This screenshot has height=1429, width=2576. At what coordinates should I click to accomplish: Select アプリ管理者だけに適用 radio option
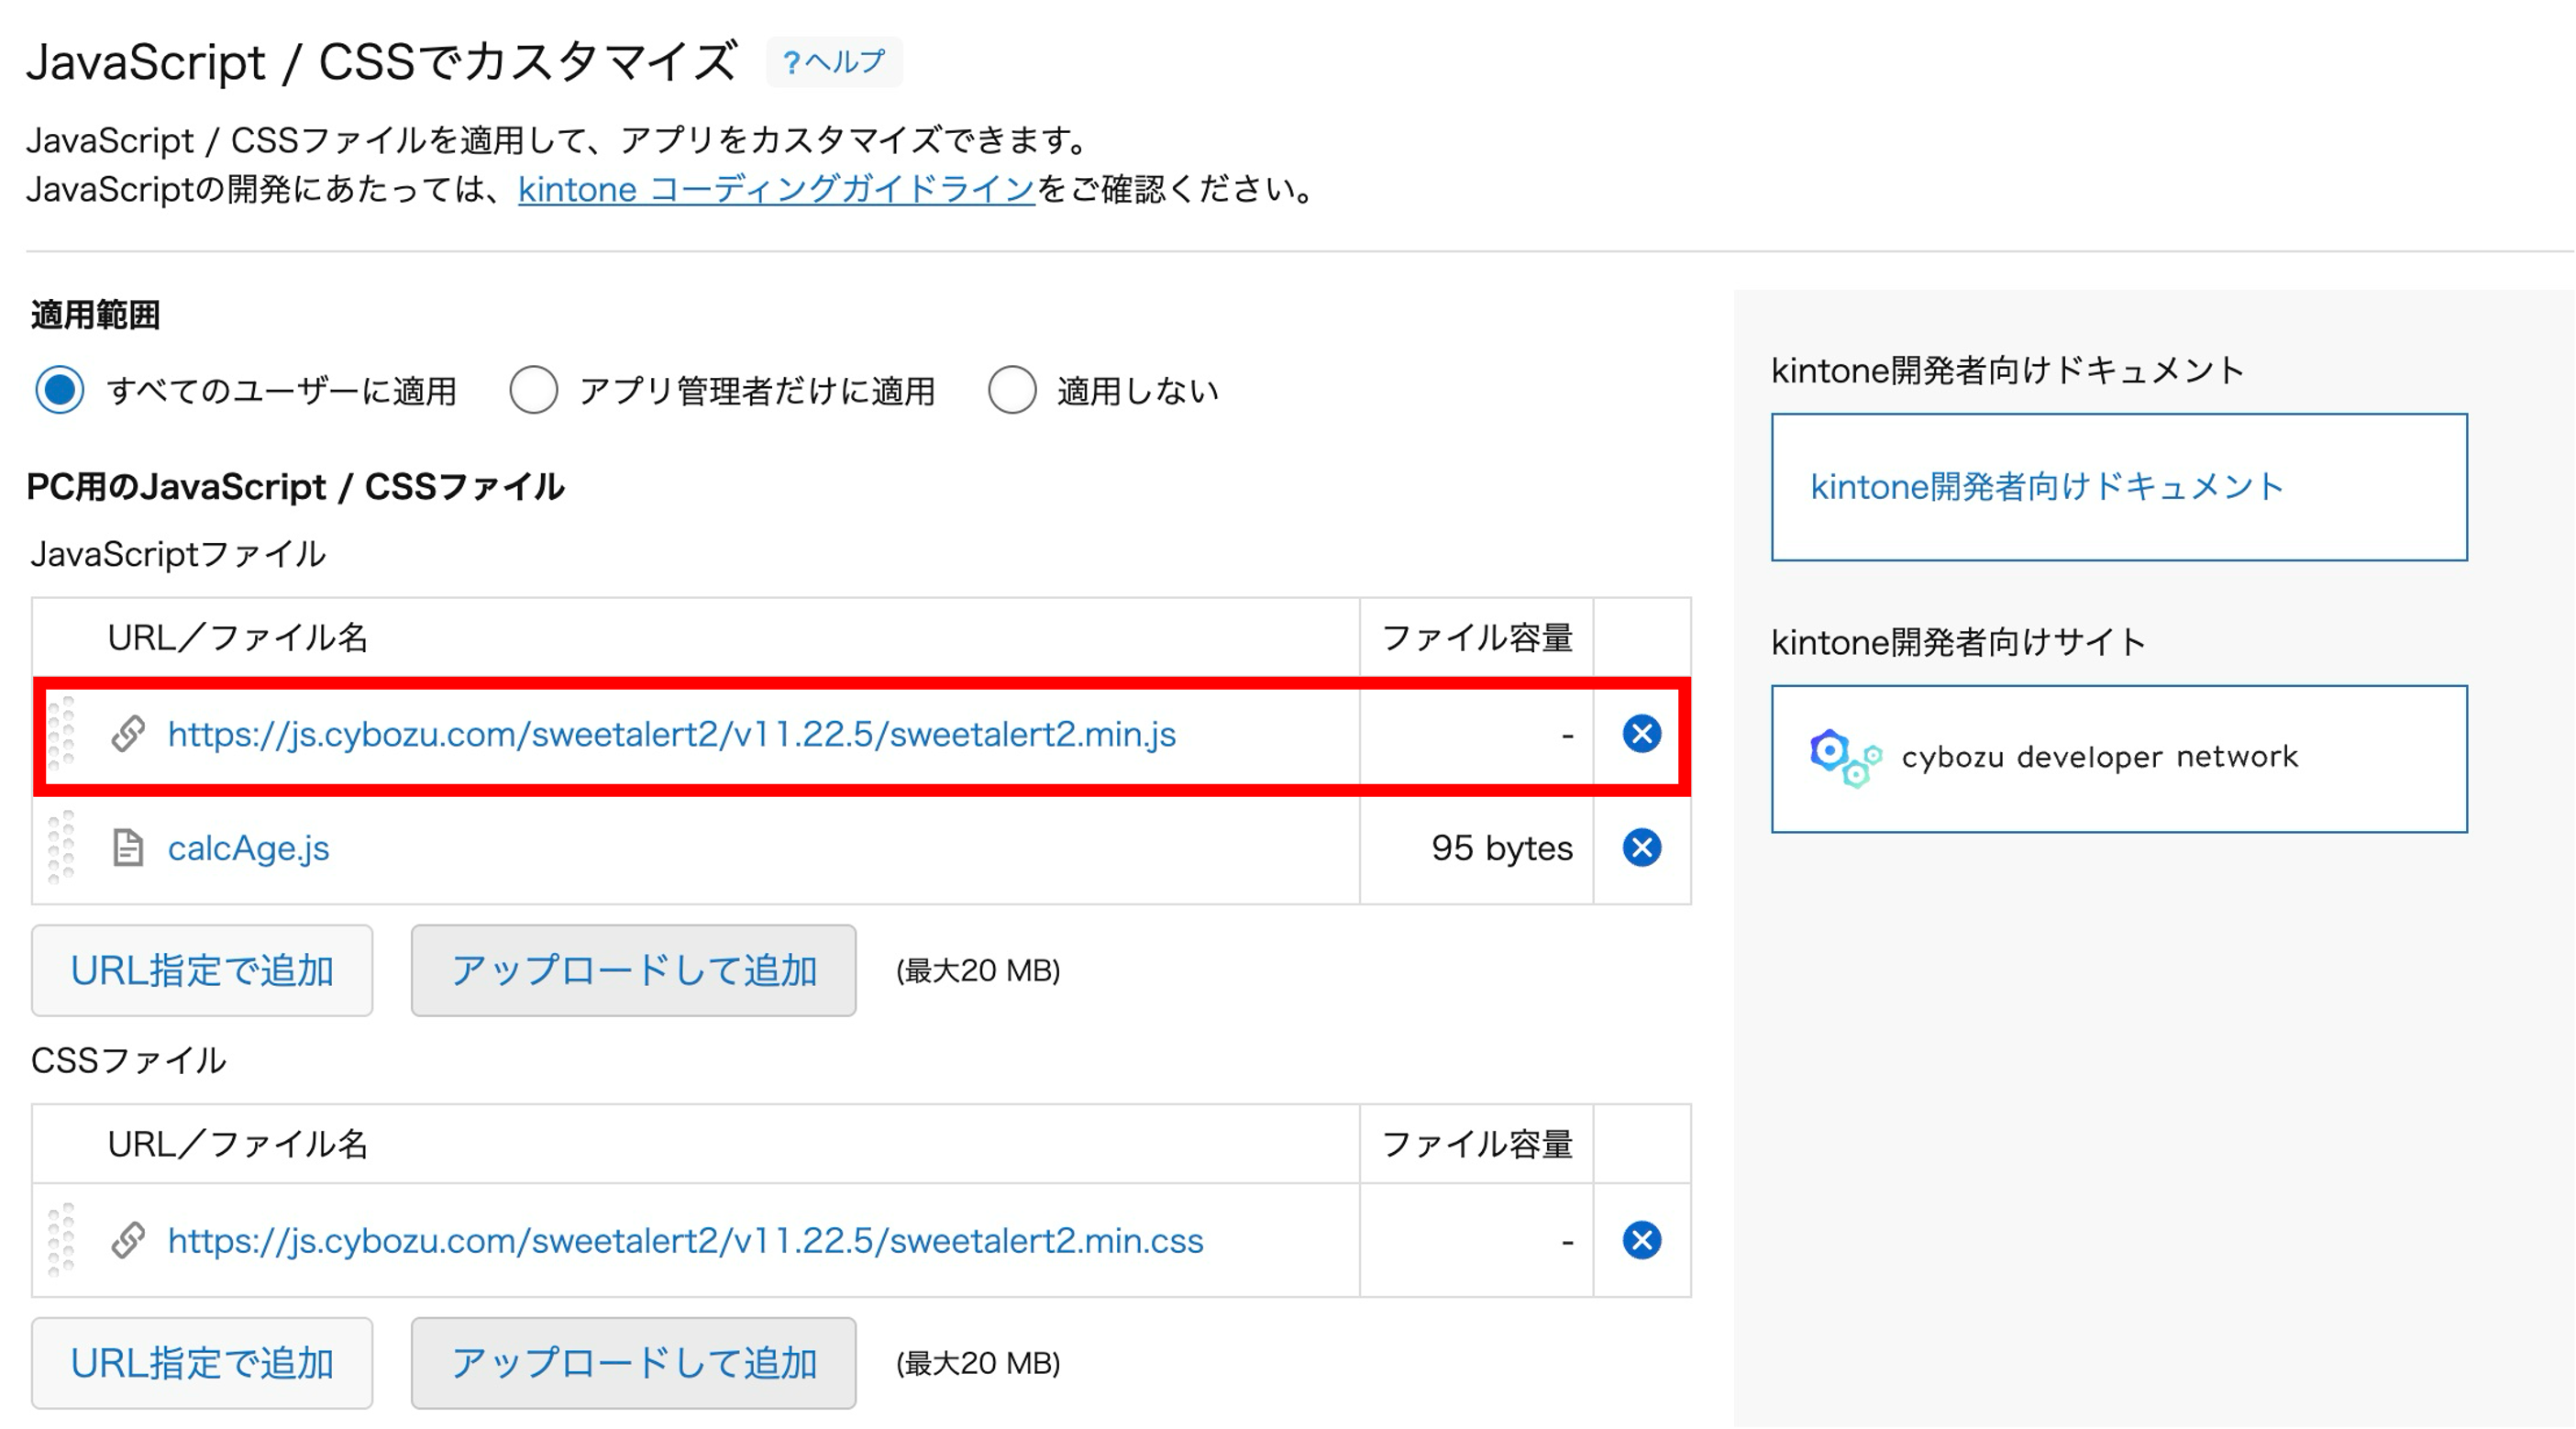tap(533, 390)
